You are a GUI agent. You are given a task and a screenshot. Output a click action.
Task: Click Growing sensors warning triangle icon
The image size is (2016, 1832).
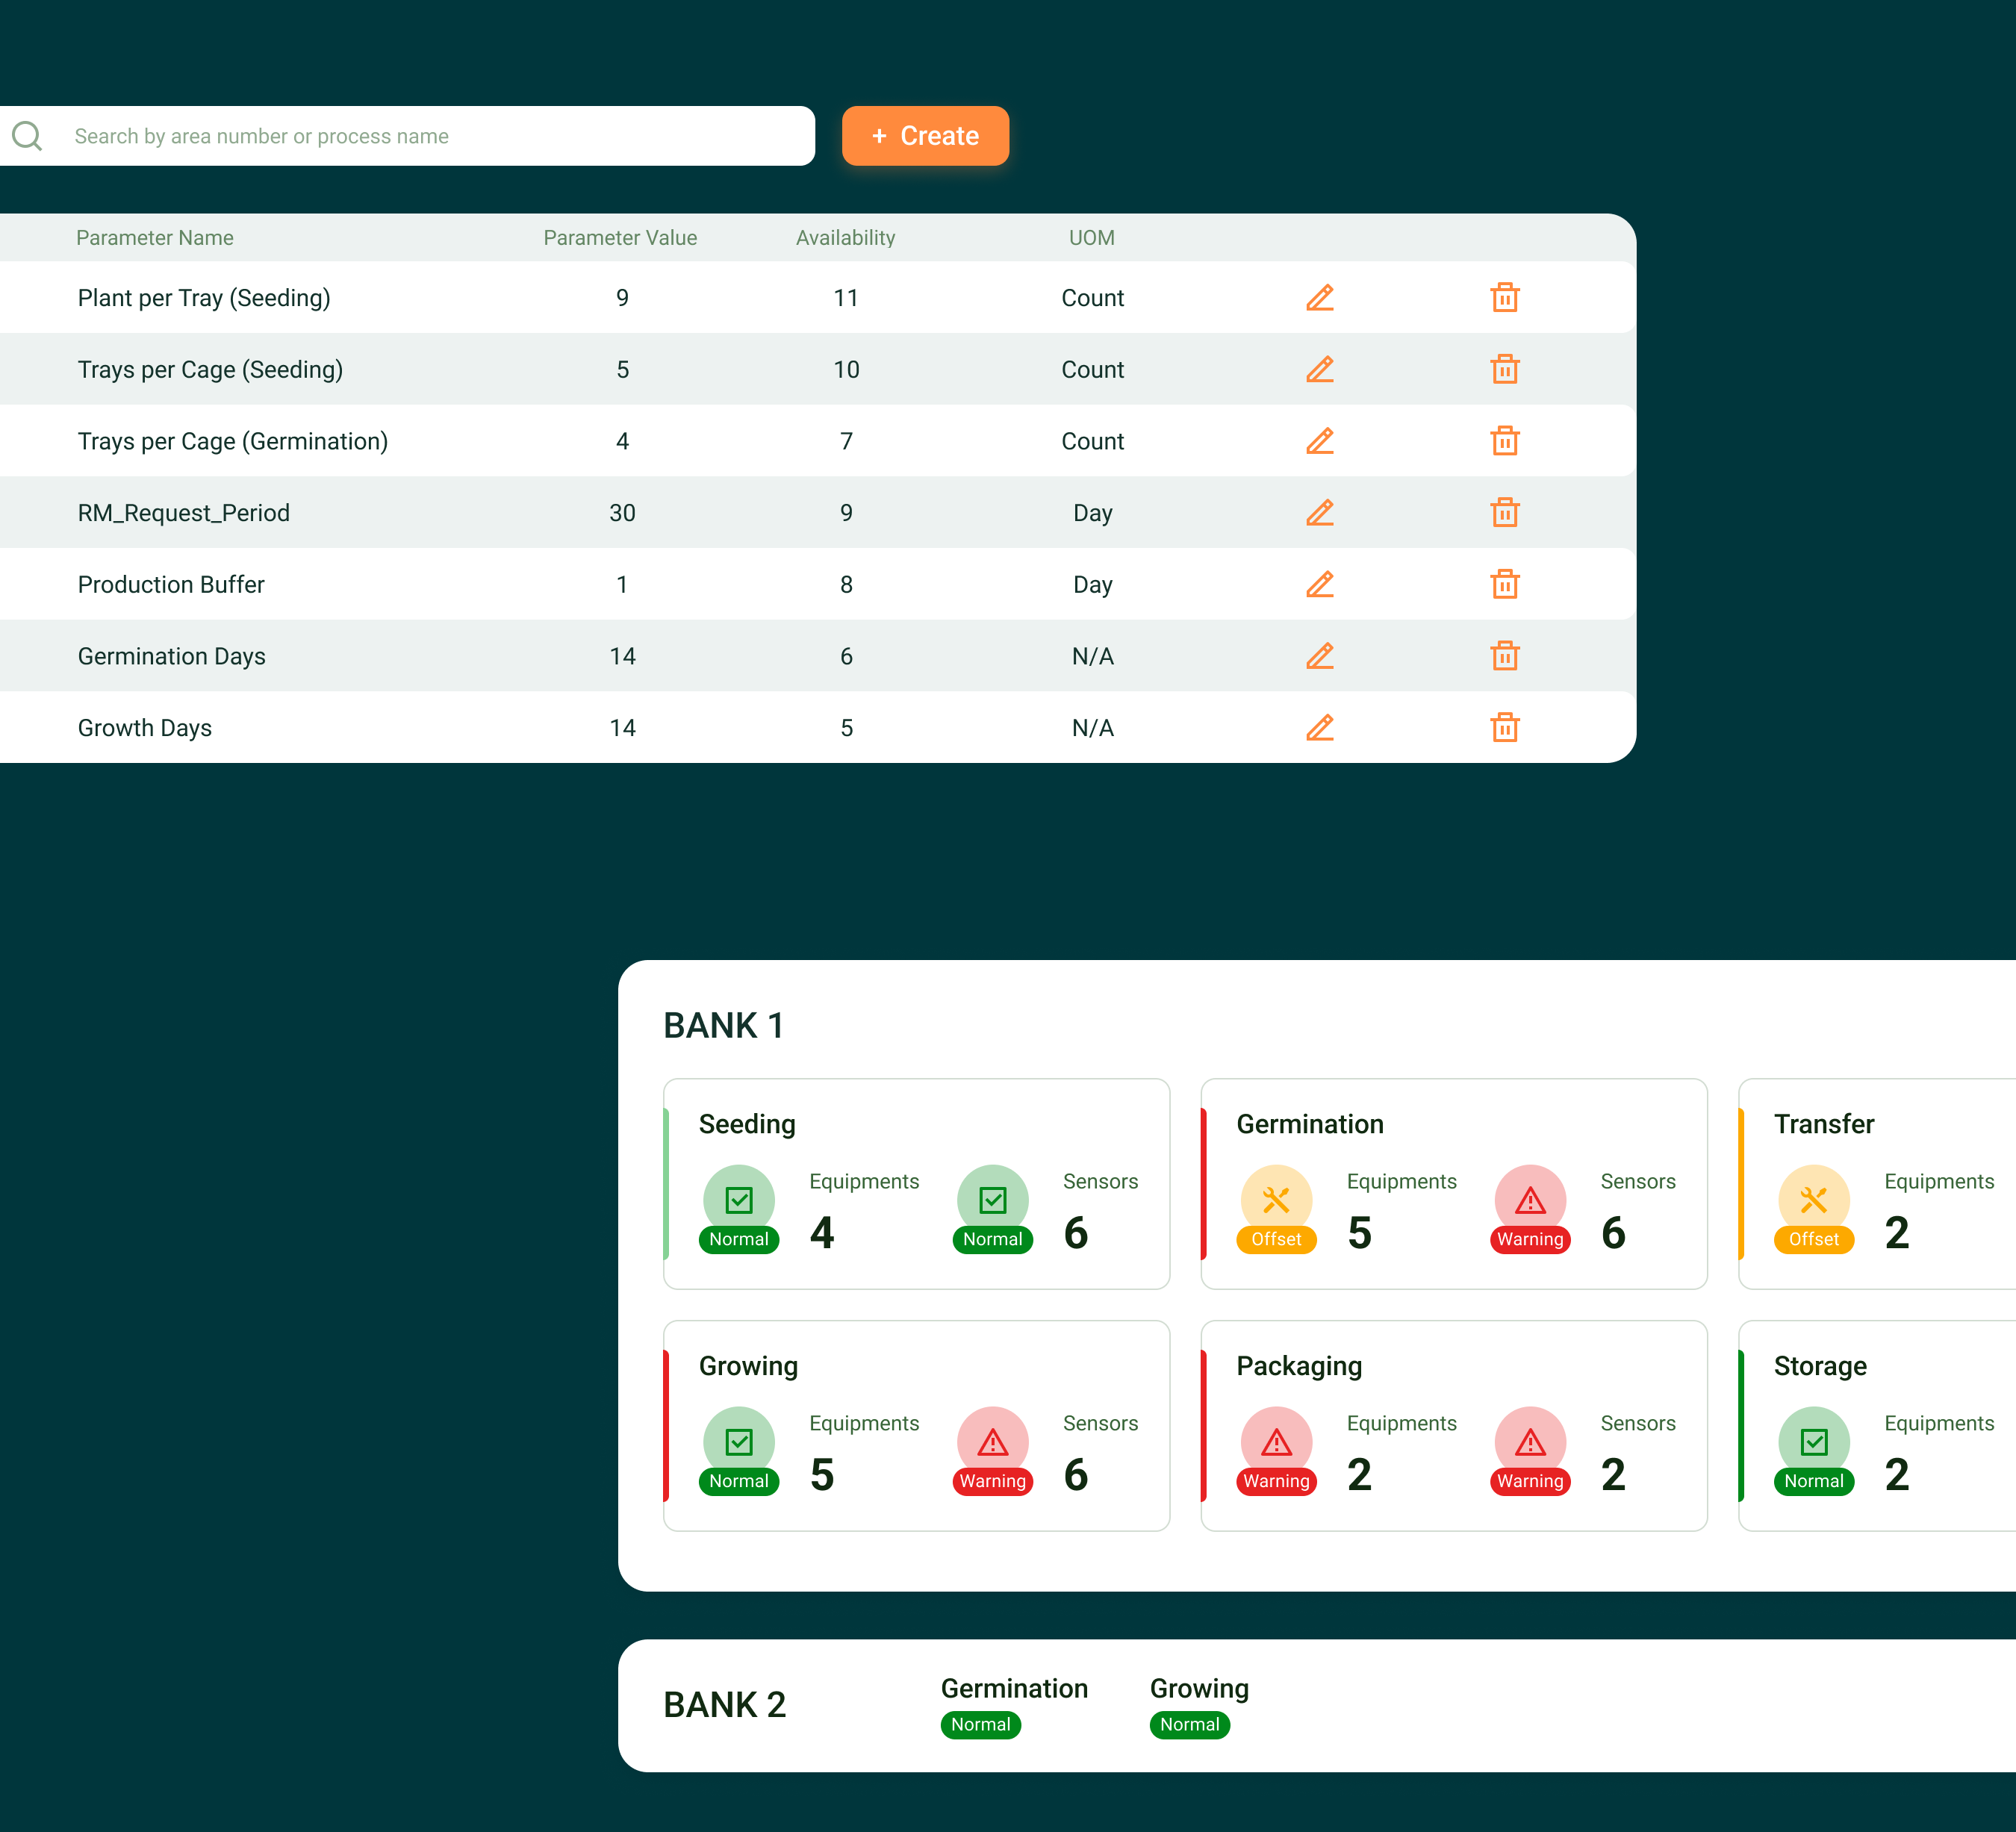[993, 1442]
